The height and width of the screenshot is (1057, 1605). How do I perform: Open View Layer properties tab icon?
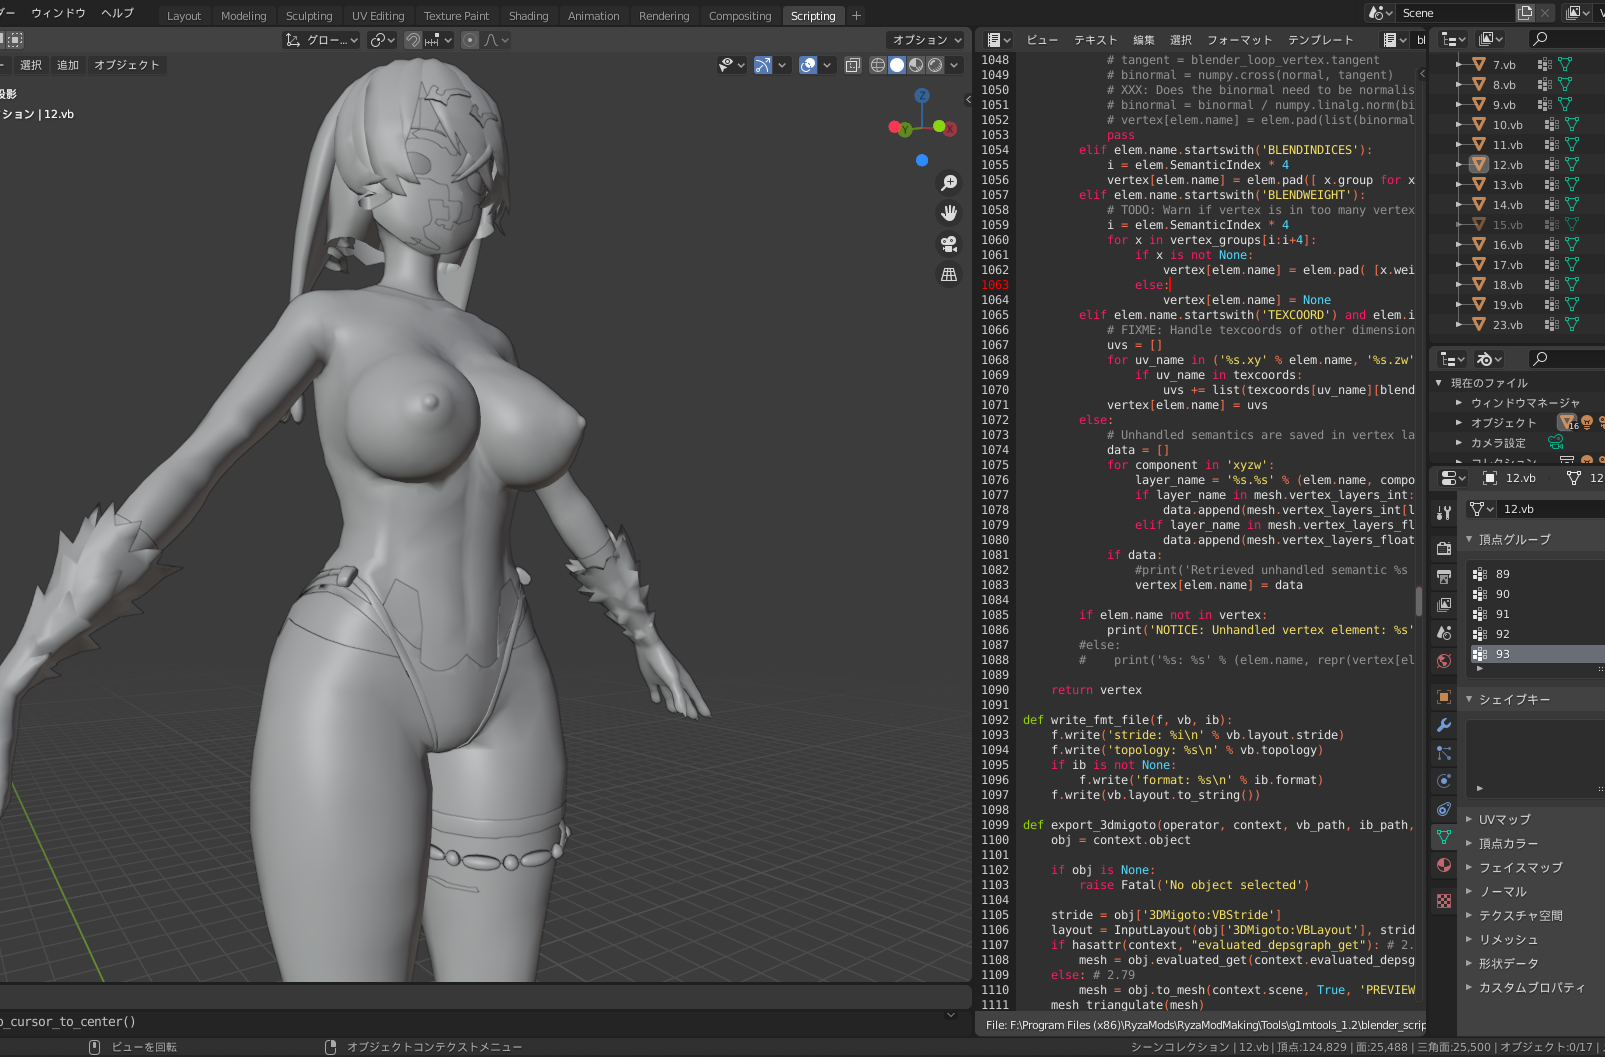(1443, 605)
